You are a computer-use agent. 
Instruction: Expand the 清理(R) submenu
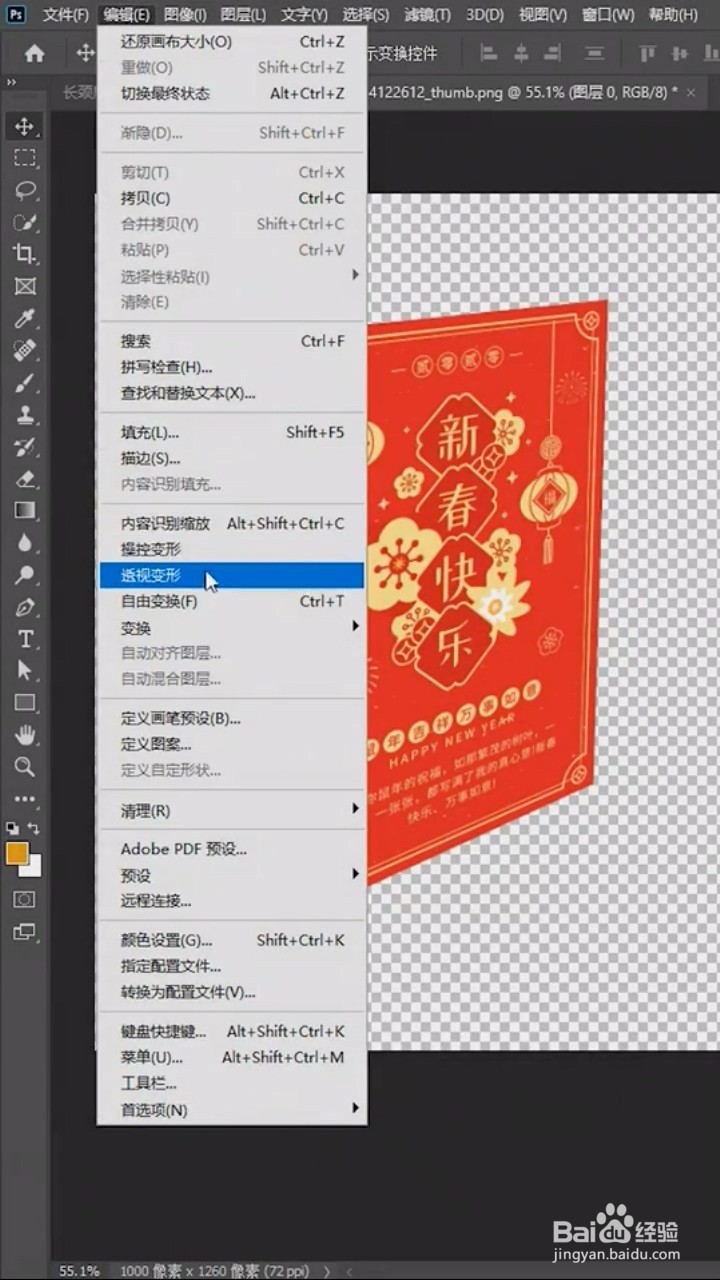pos(355,809)
